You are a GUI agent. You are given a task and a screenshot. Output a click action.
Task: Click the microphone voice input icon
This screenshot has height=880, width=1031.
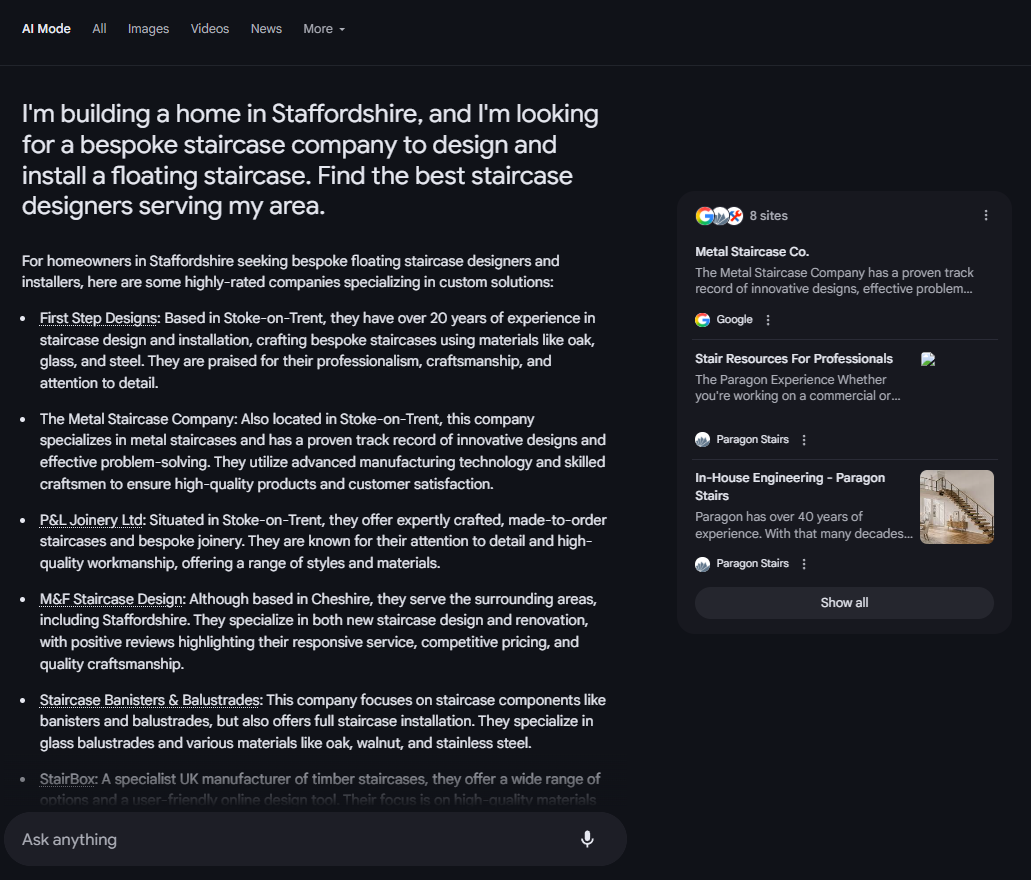pyautogui.click(x=587, y=839)
